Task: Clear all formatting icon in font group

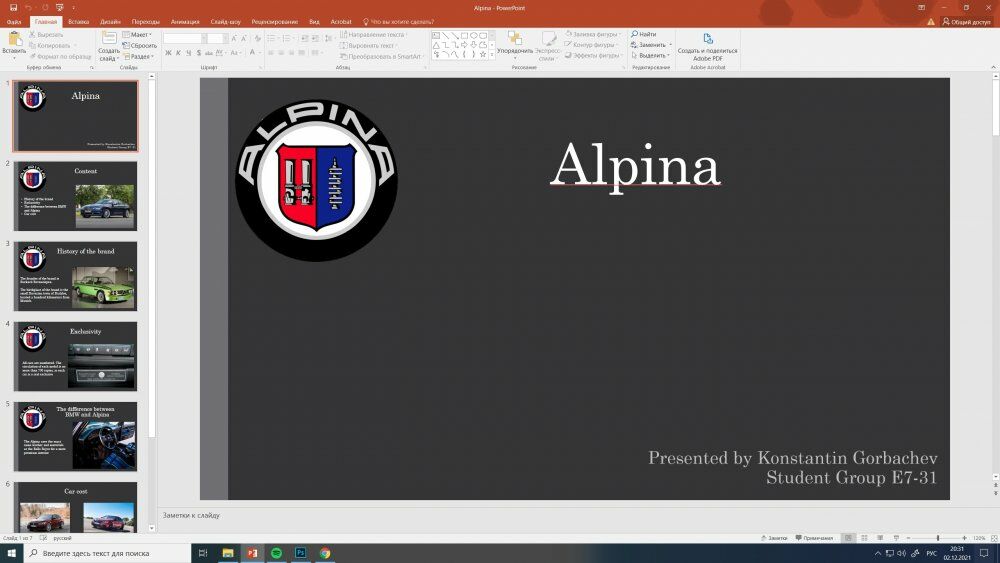Action: [258, 39]
